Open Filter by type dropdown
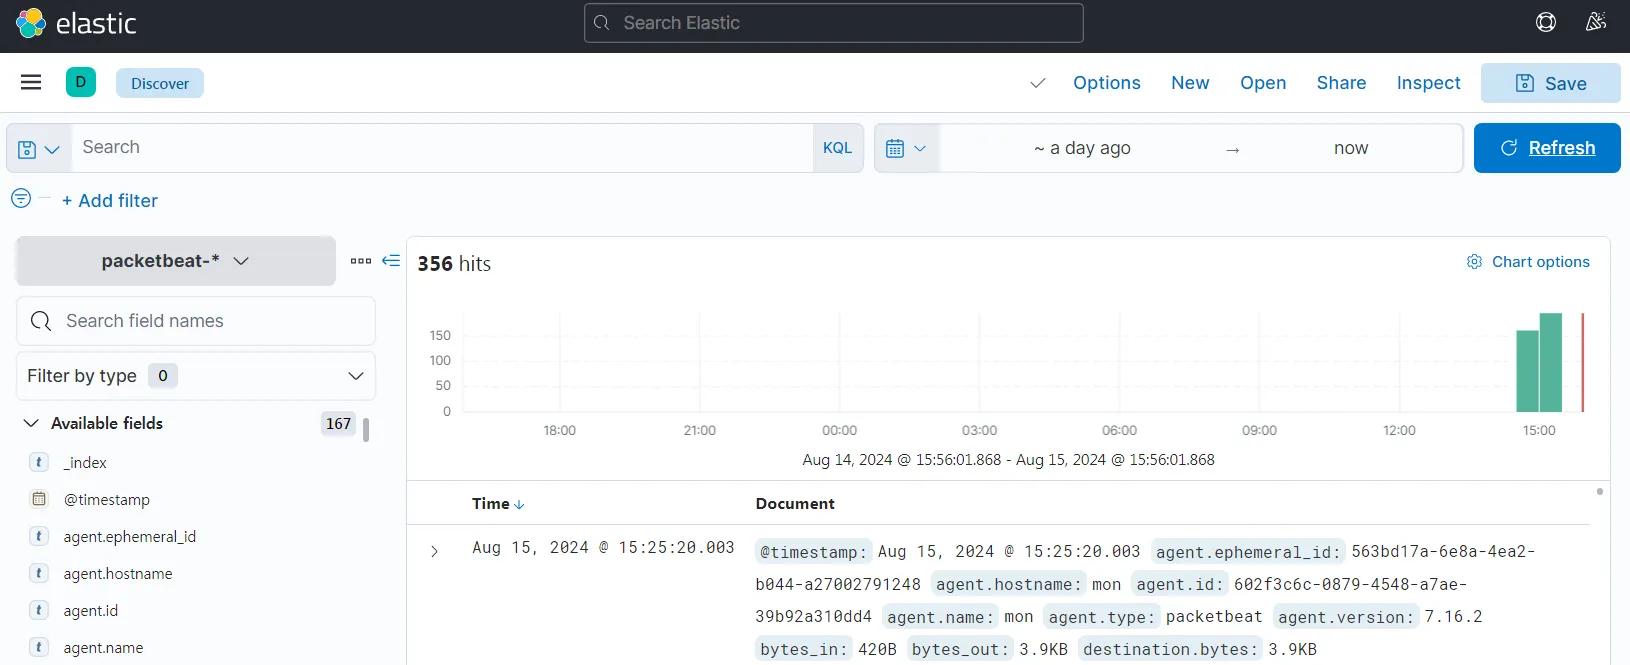 (196, 376)
